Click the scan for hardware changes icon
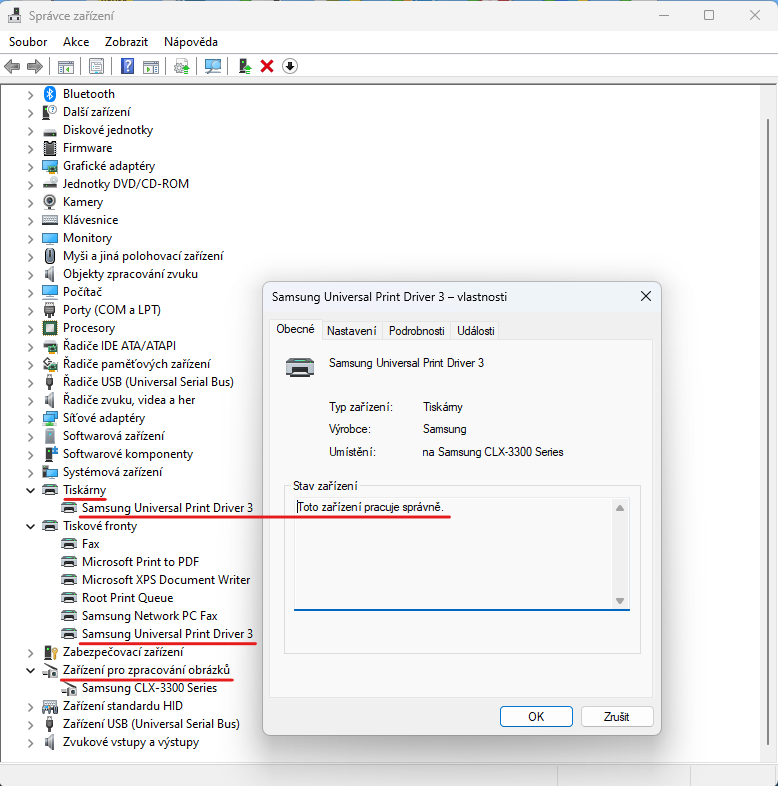Screen dimensions: 778x786 213,66
